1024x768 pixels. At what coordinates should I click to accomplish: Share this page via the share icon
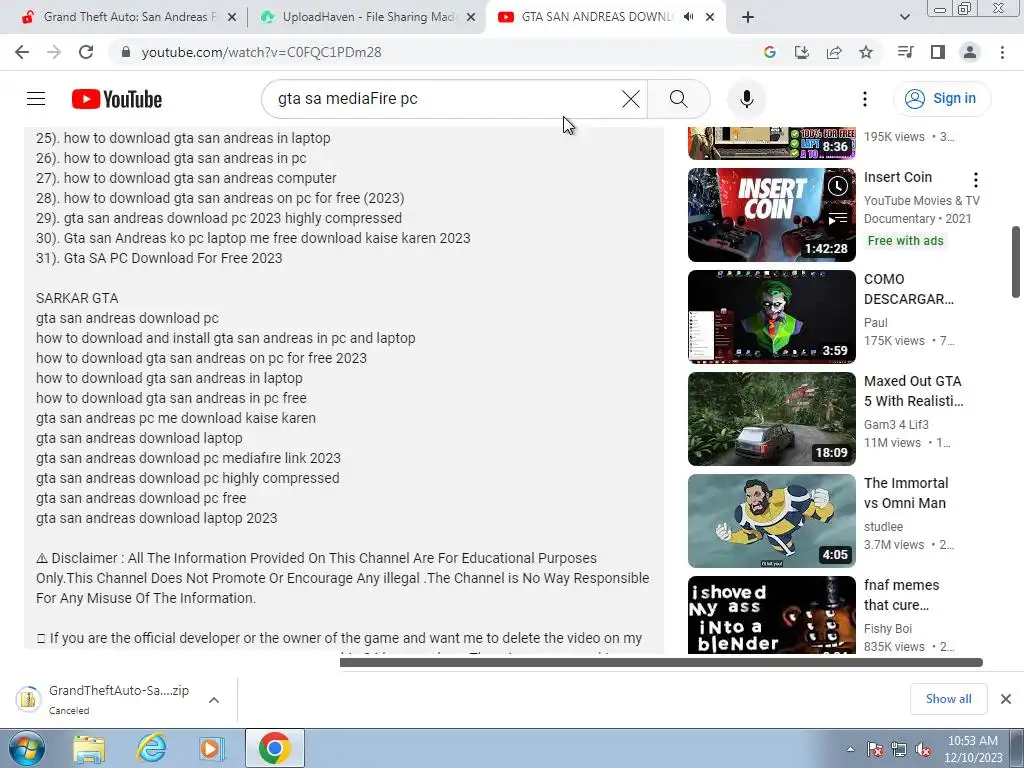tap(834, 52)
